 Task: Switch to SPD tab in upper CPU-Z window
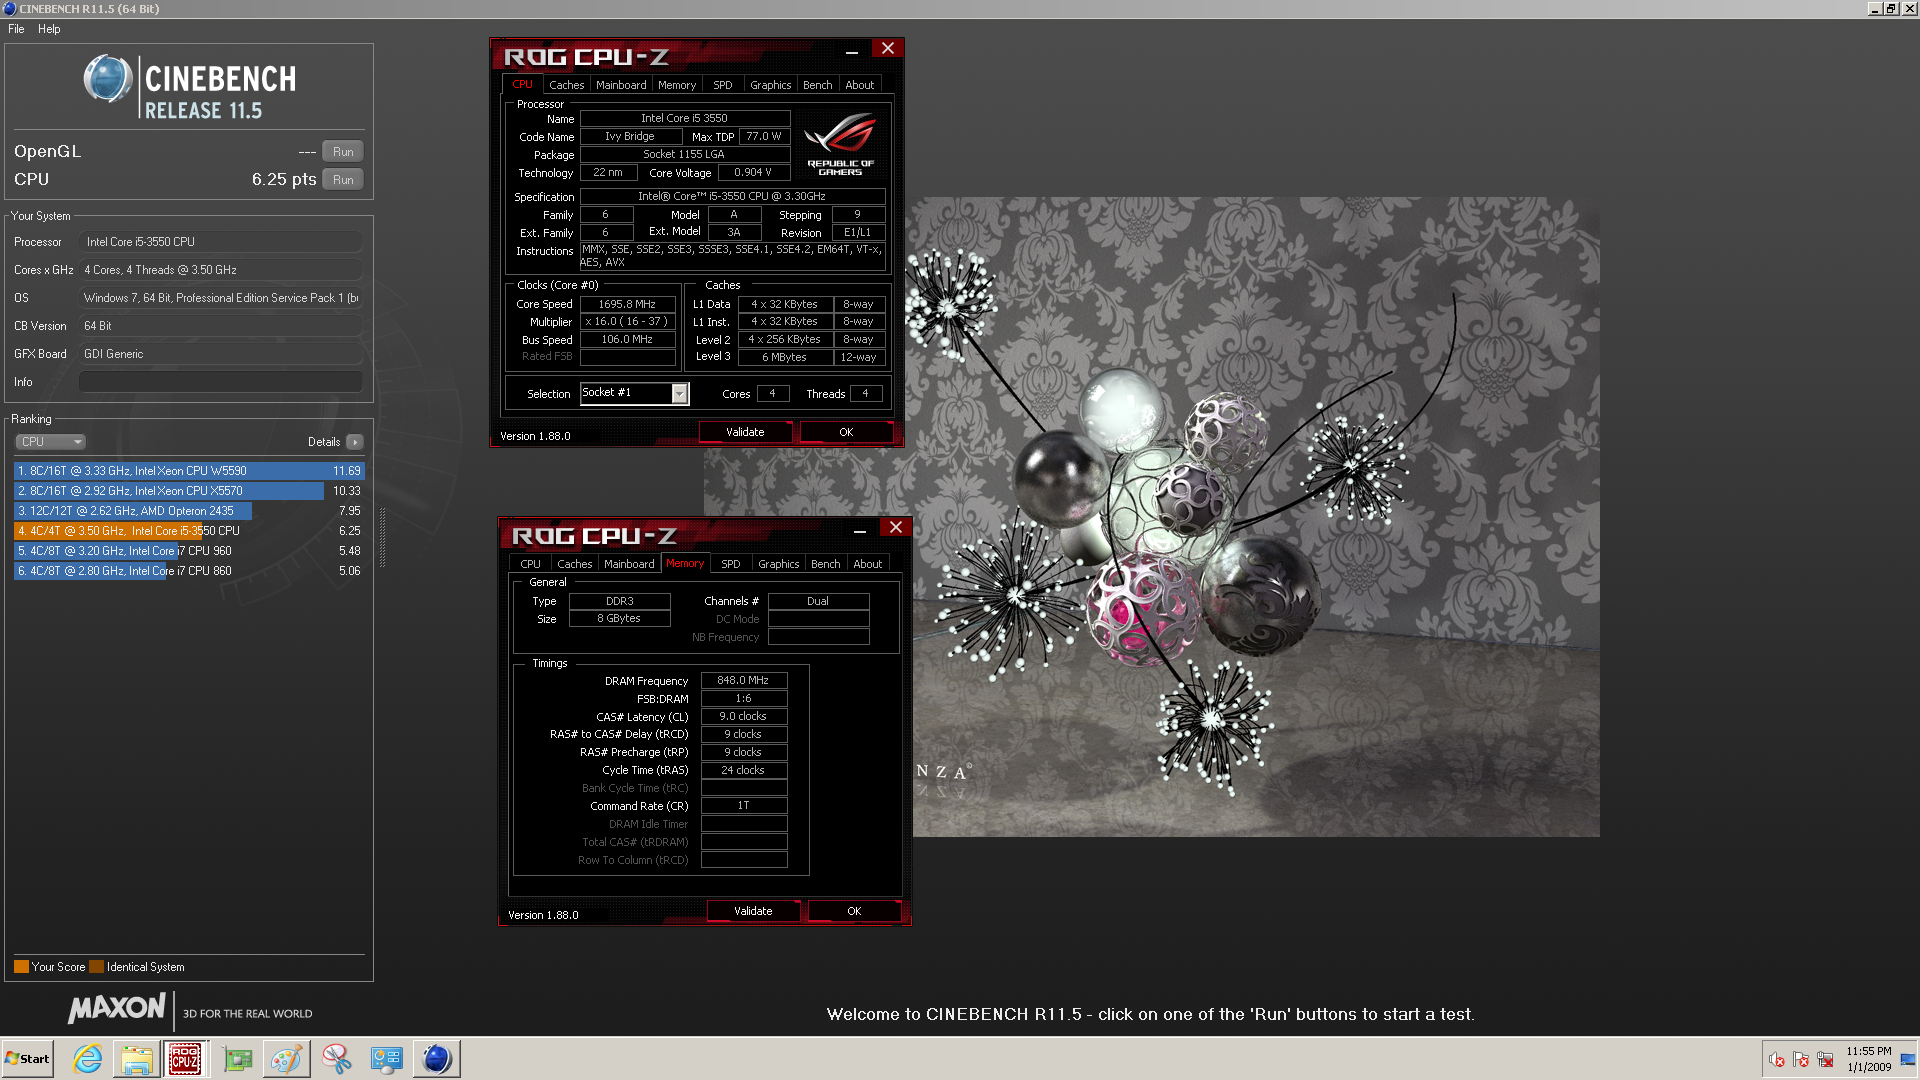[x=723, y=85]
